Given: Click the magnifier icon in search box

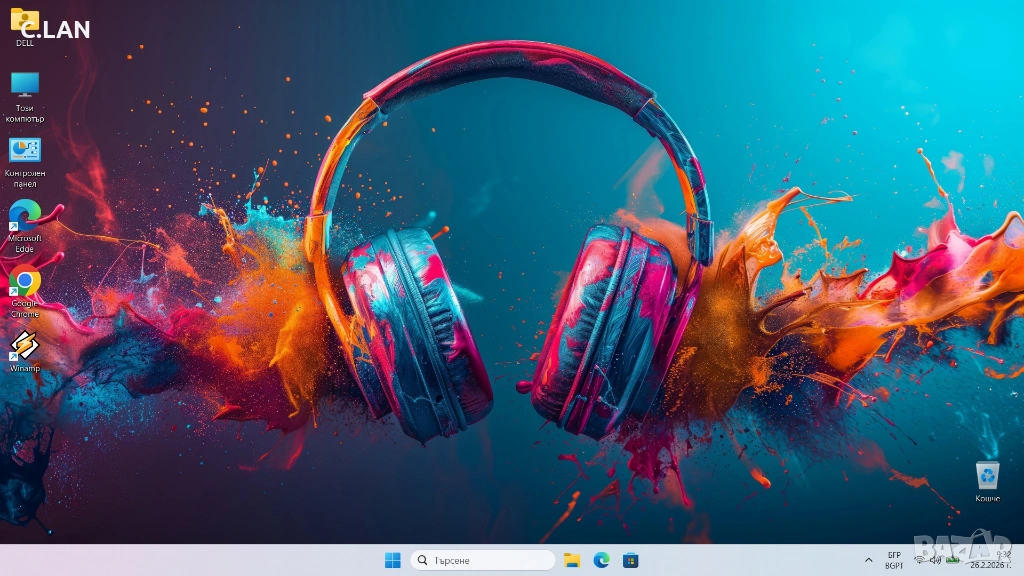Looking at the screenshot, I should pos(423,560).
